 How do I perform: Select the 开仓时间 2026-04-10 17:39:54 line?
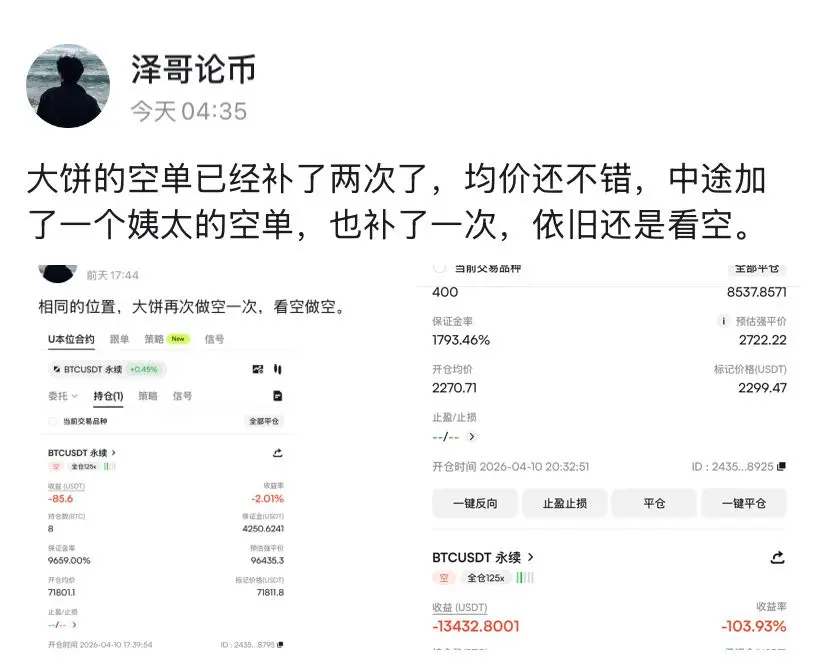[x=100, y=644]
